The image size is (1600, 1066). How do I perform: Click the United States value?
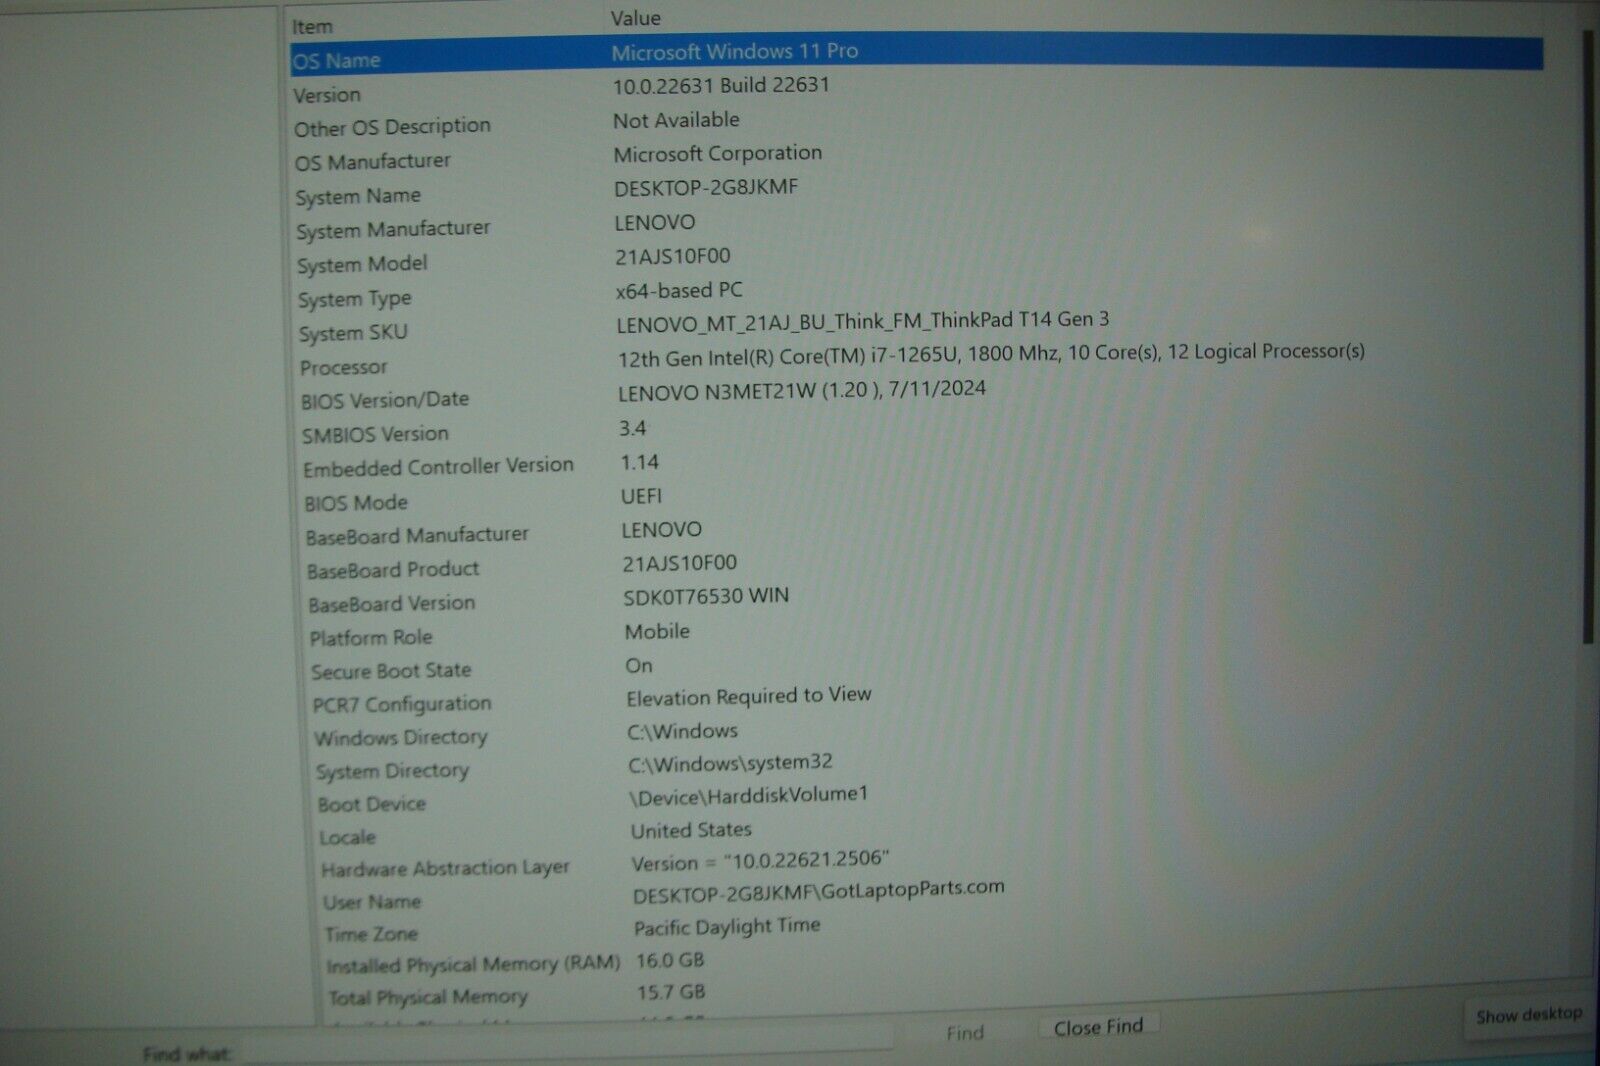tap(691, 831)
